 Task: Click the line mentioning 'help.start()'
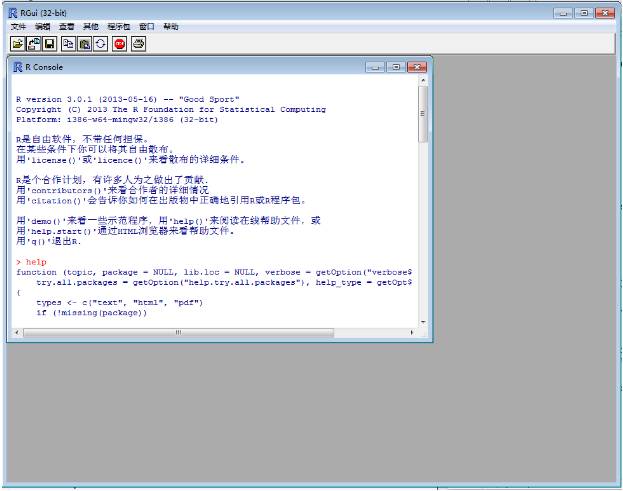(125, 231)
